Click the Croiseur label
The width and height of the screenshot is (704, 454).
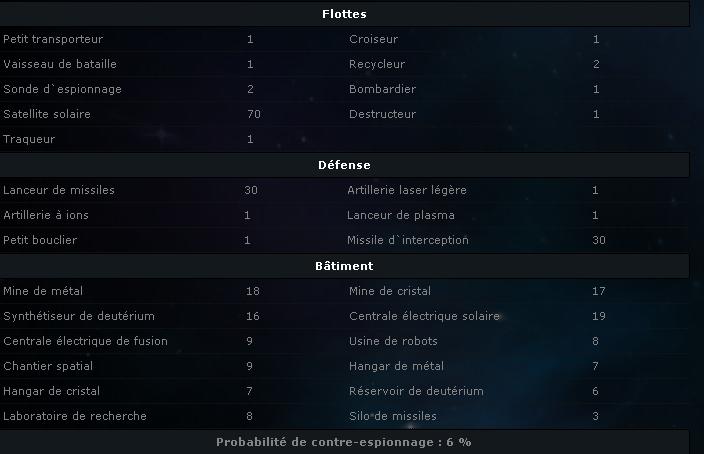pos(374,39)
